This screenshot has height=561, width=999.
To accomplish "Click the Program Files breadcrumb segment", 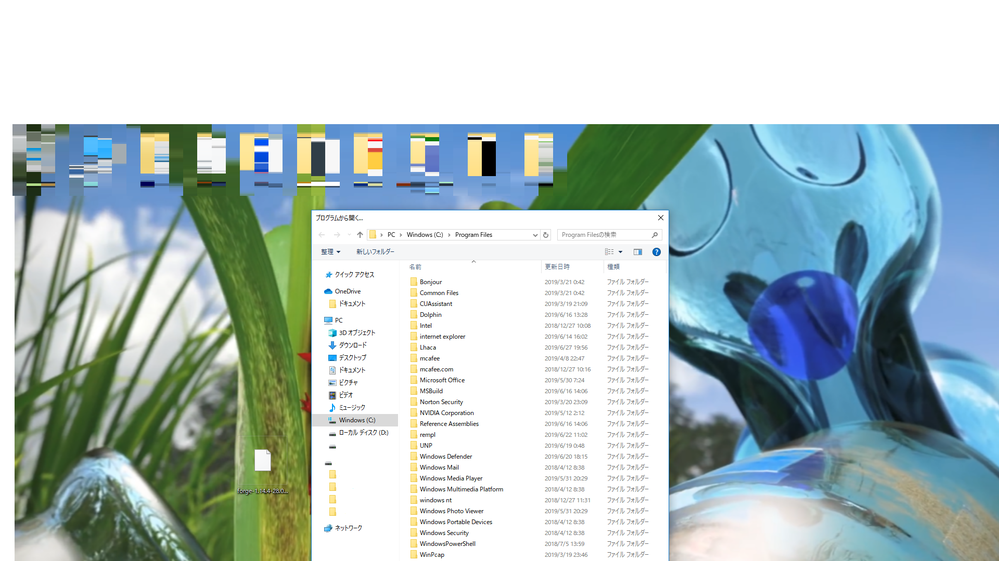I will 473,235.
